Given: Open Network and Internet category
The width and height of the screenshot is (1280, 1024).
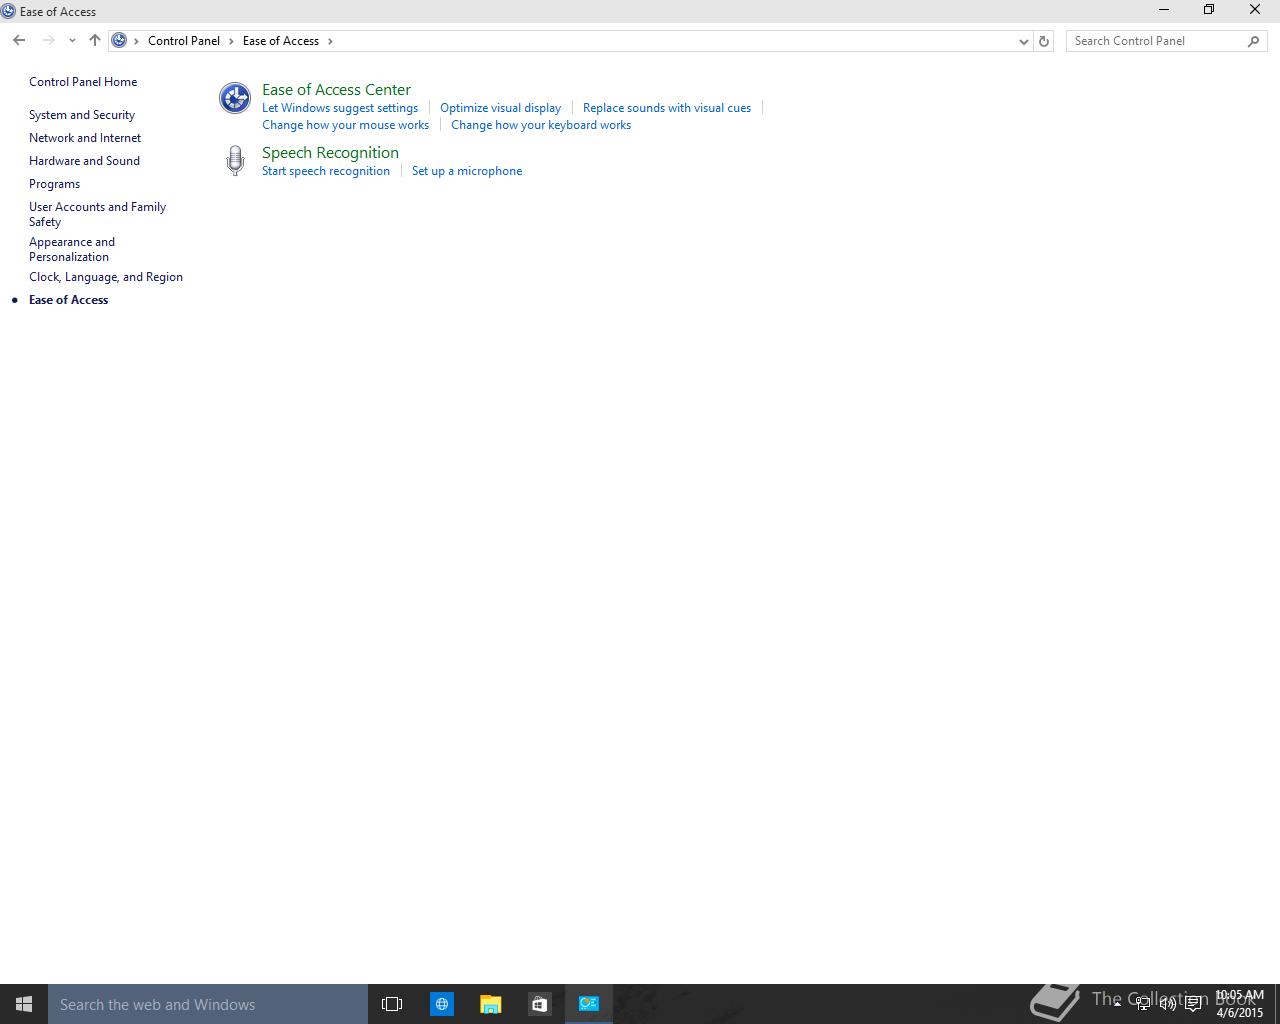Looking at the screenshot, I should click(x=85, y=138).
